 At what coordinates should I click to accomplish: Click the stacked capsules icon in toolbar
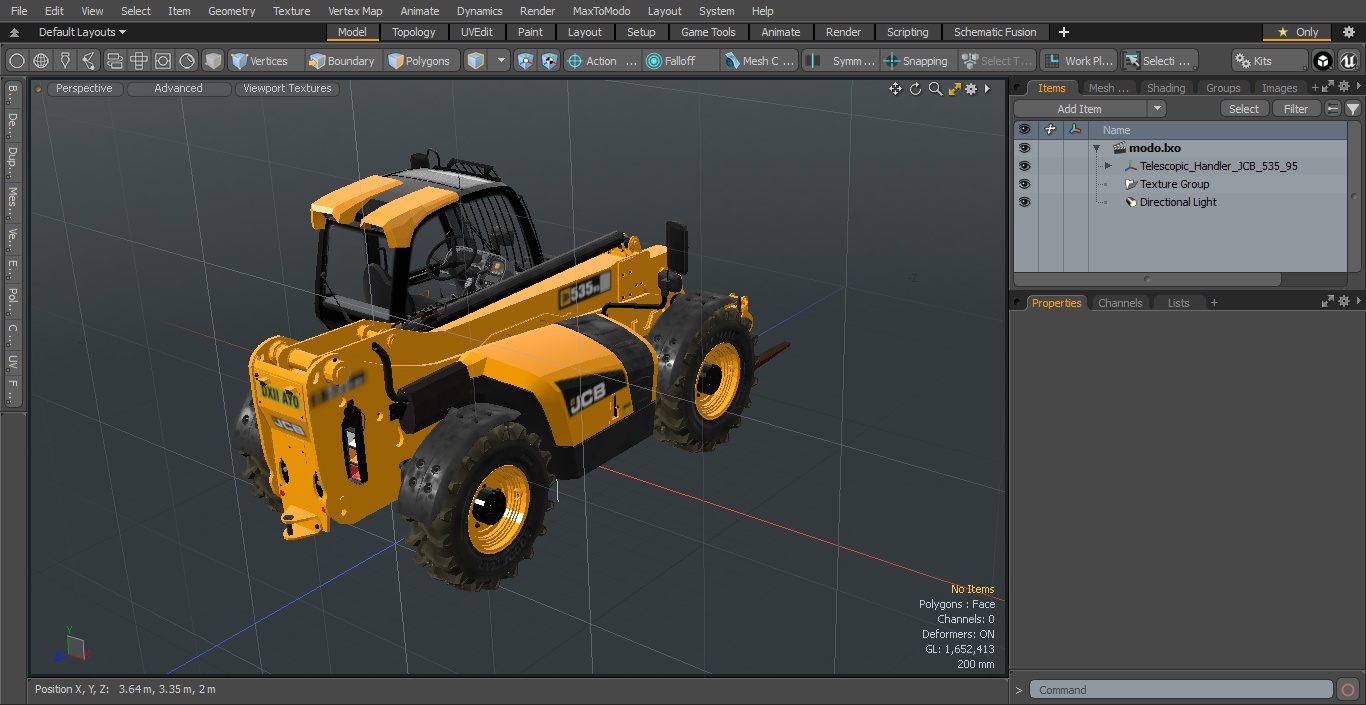point(115,61)
